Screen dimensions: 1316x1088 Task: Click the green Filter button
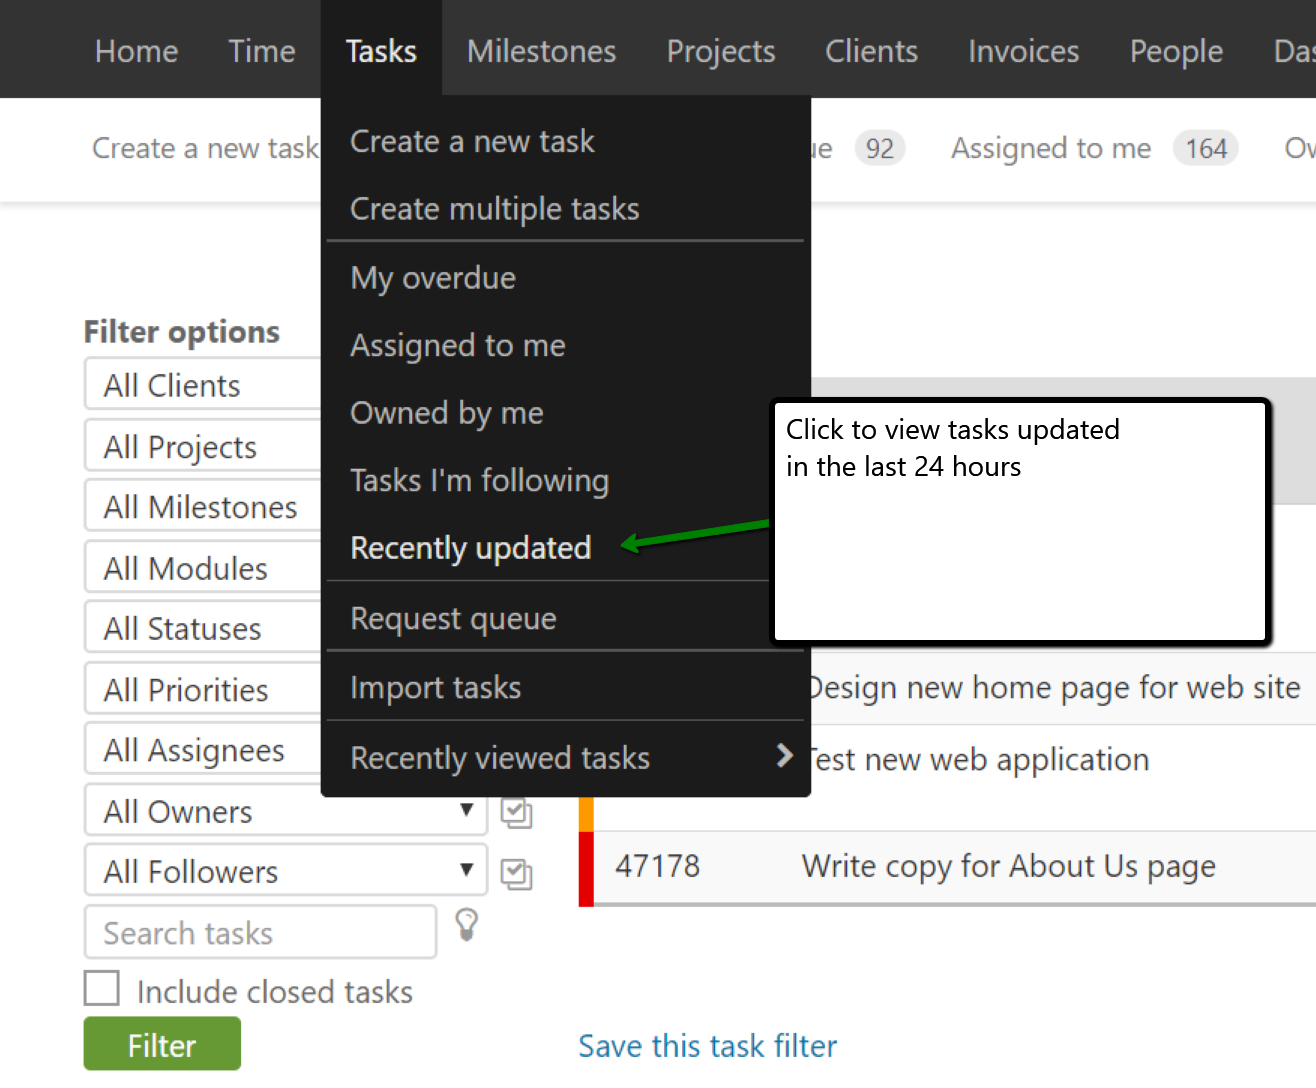click(x=161, y=1043)
